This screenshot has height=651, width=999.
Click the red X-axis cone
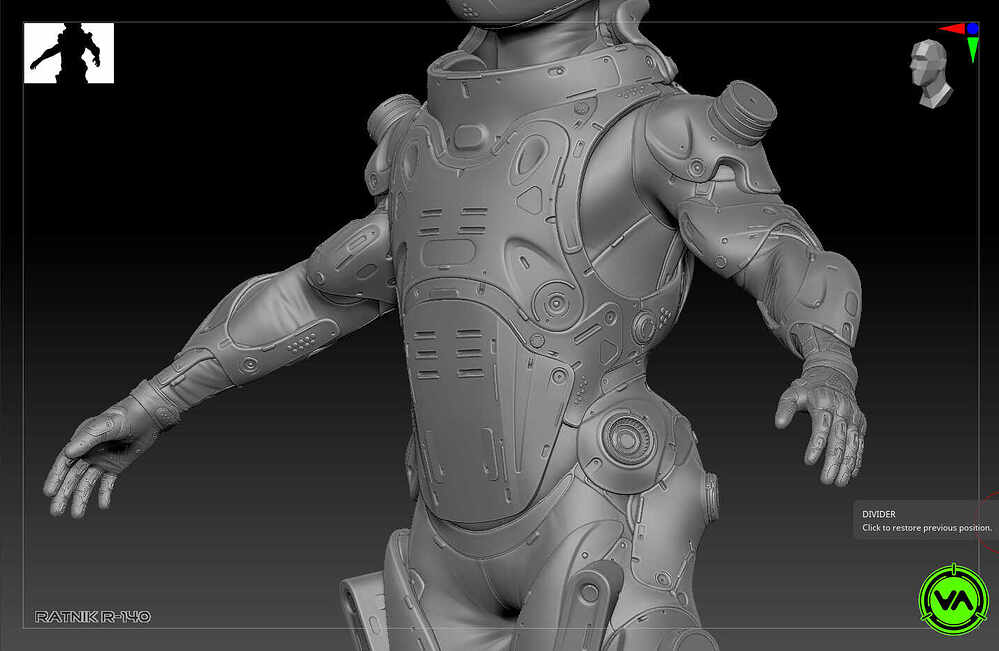952,29
